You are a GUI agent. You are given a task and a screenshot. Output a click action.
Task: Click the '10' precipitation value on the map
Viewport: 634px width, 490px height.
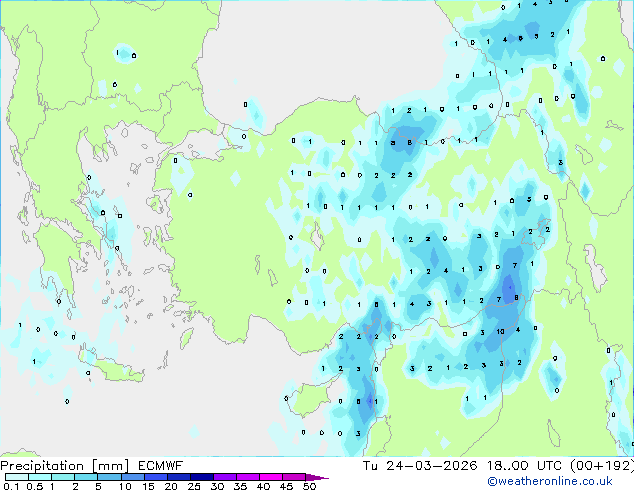tap(501, 332)
